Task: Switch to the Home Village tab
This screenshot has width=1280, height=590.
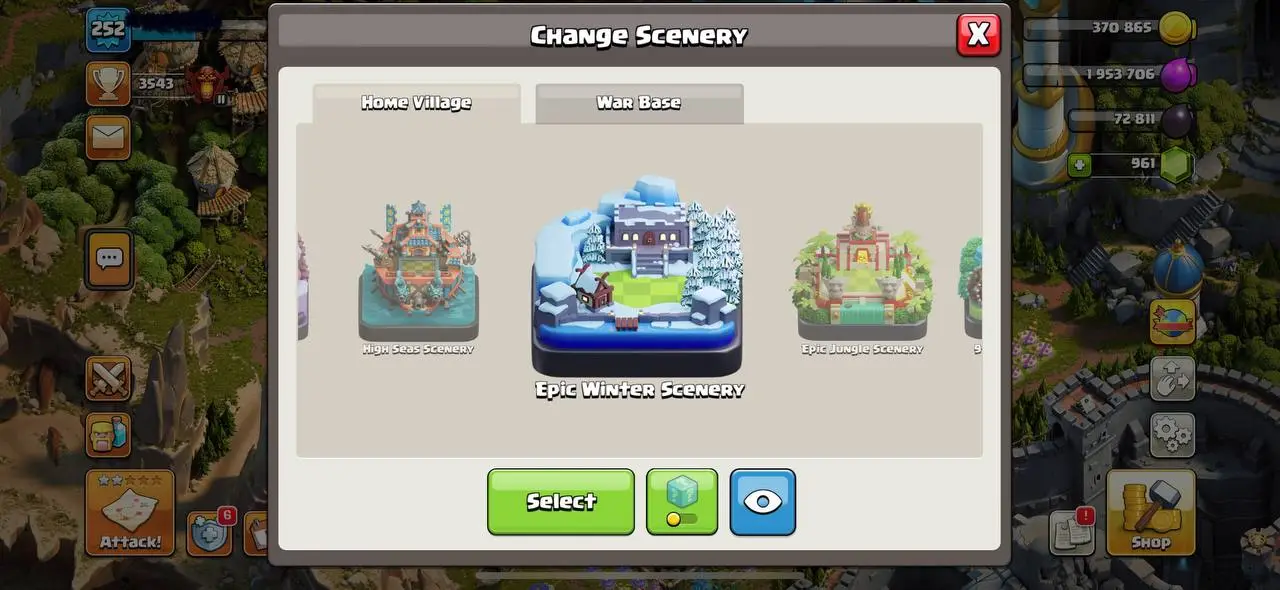Action: (x=416, y=103)
